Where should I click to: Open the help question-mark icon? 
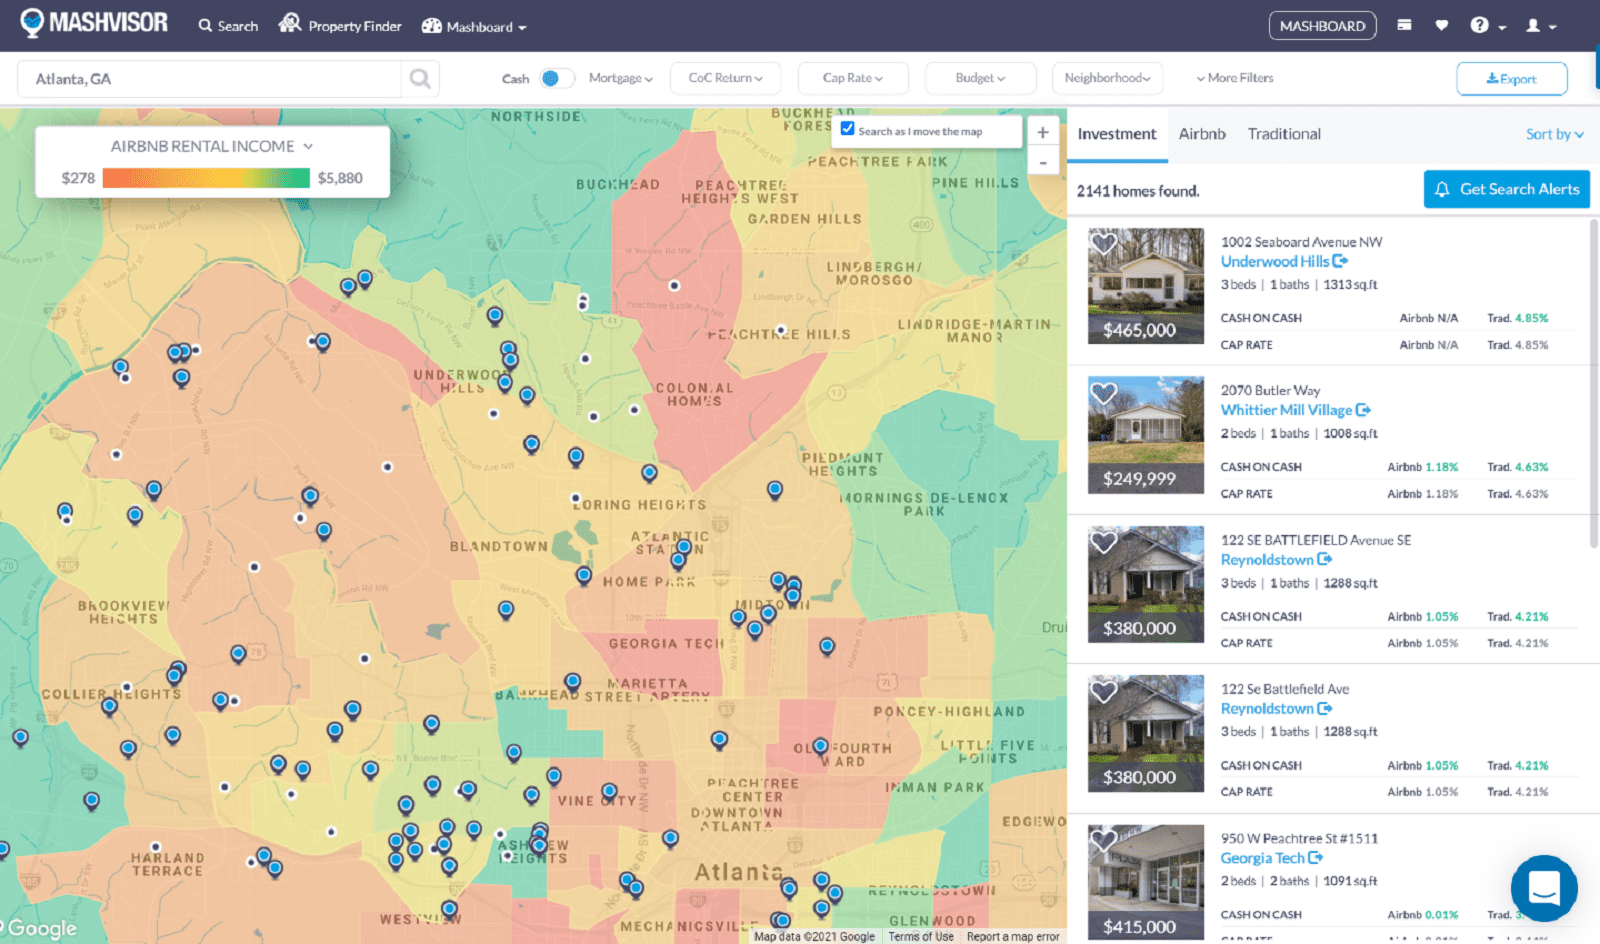(x=1478, y=24)
